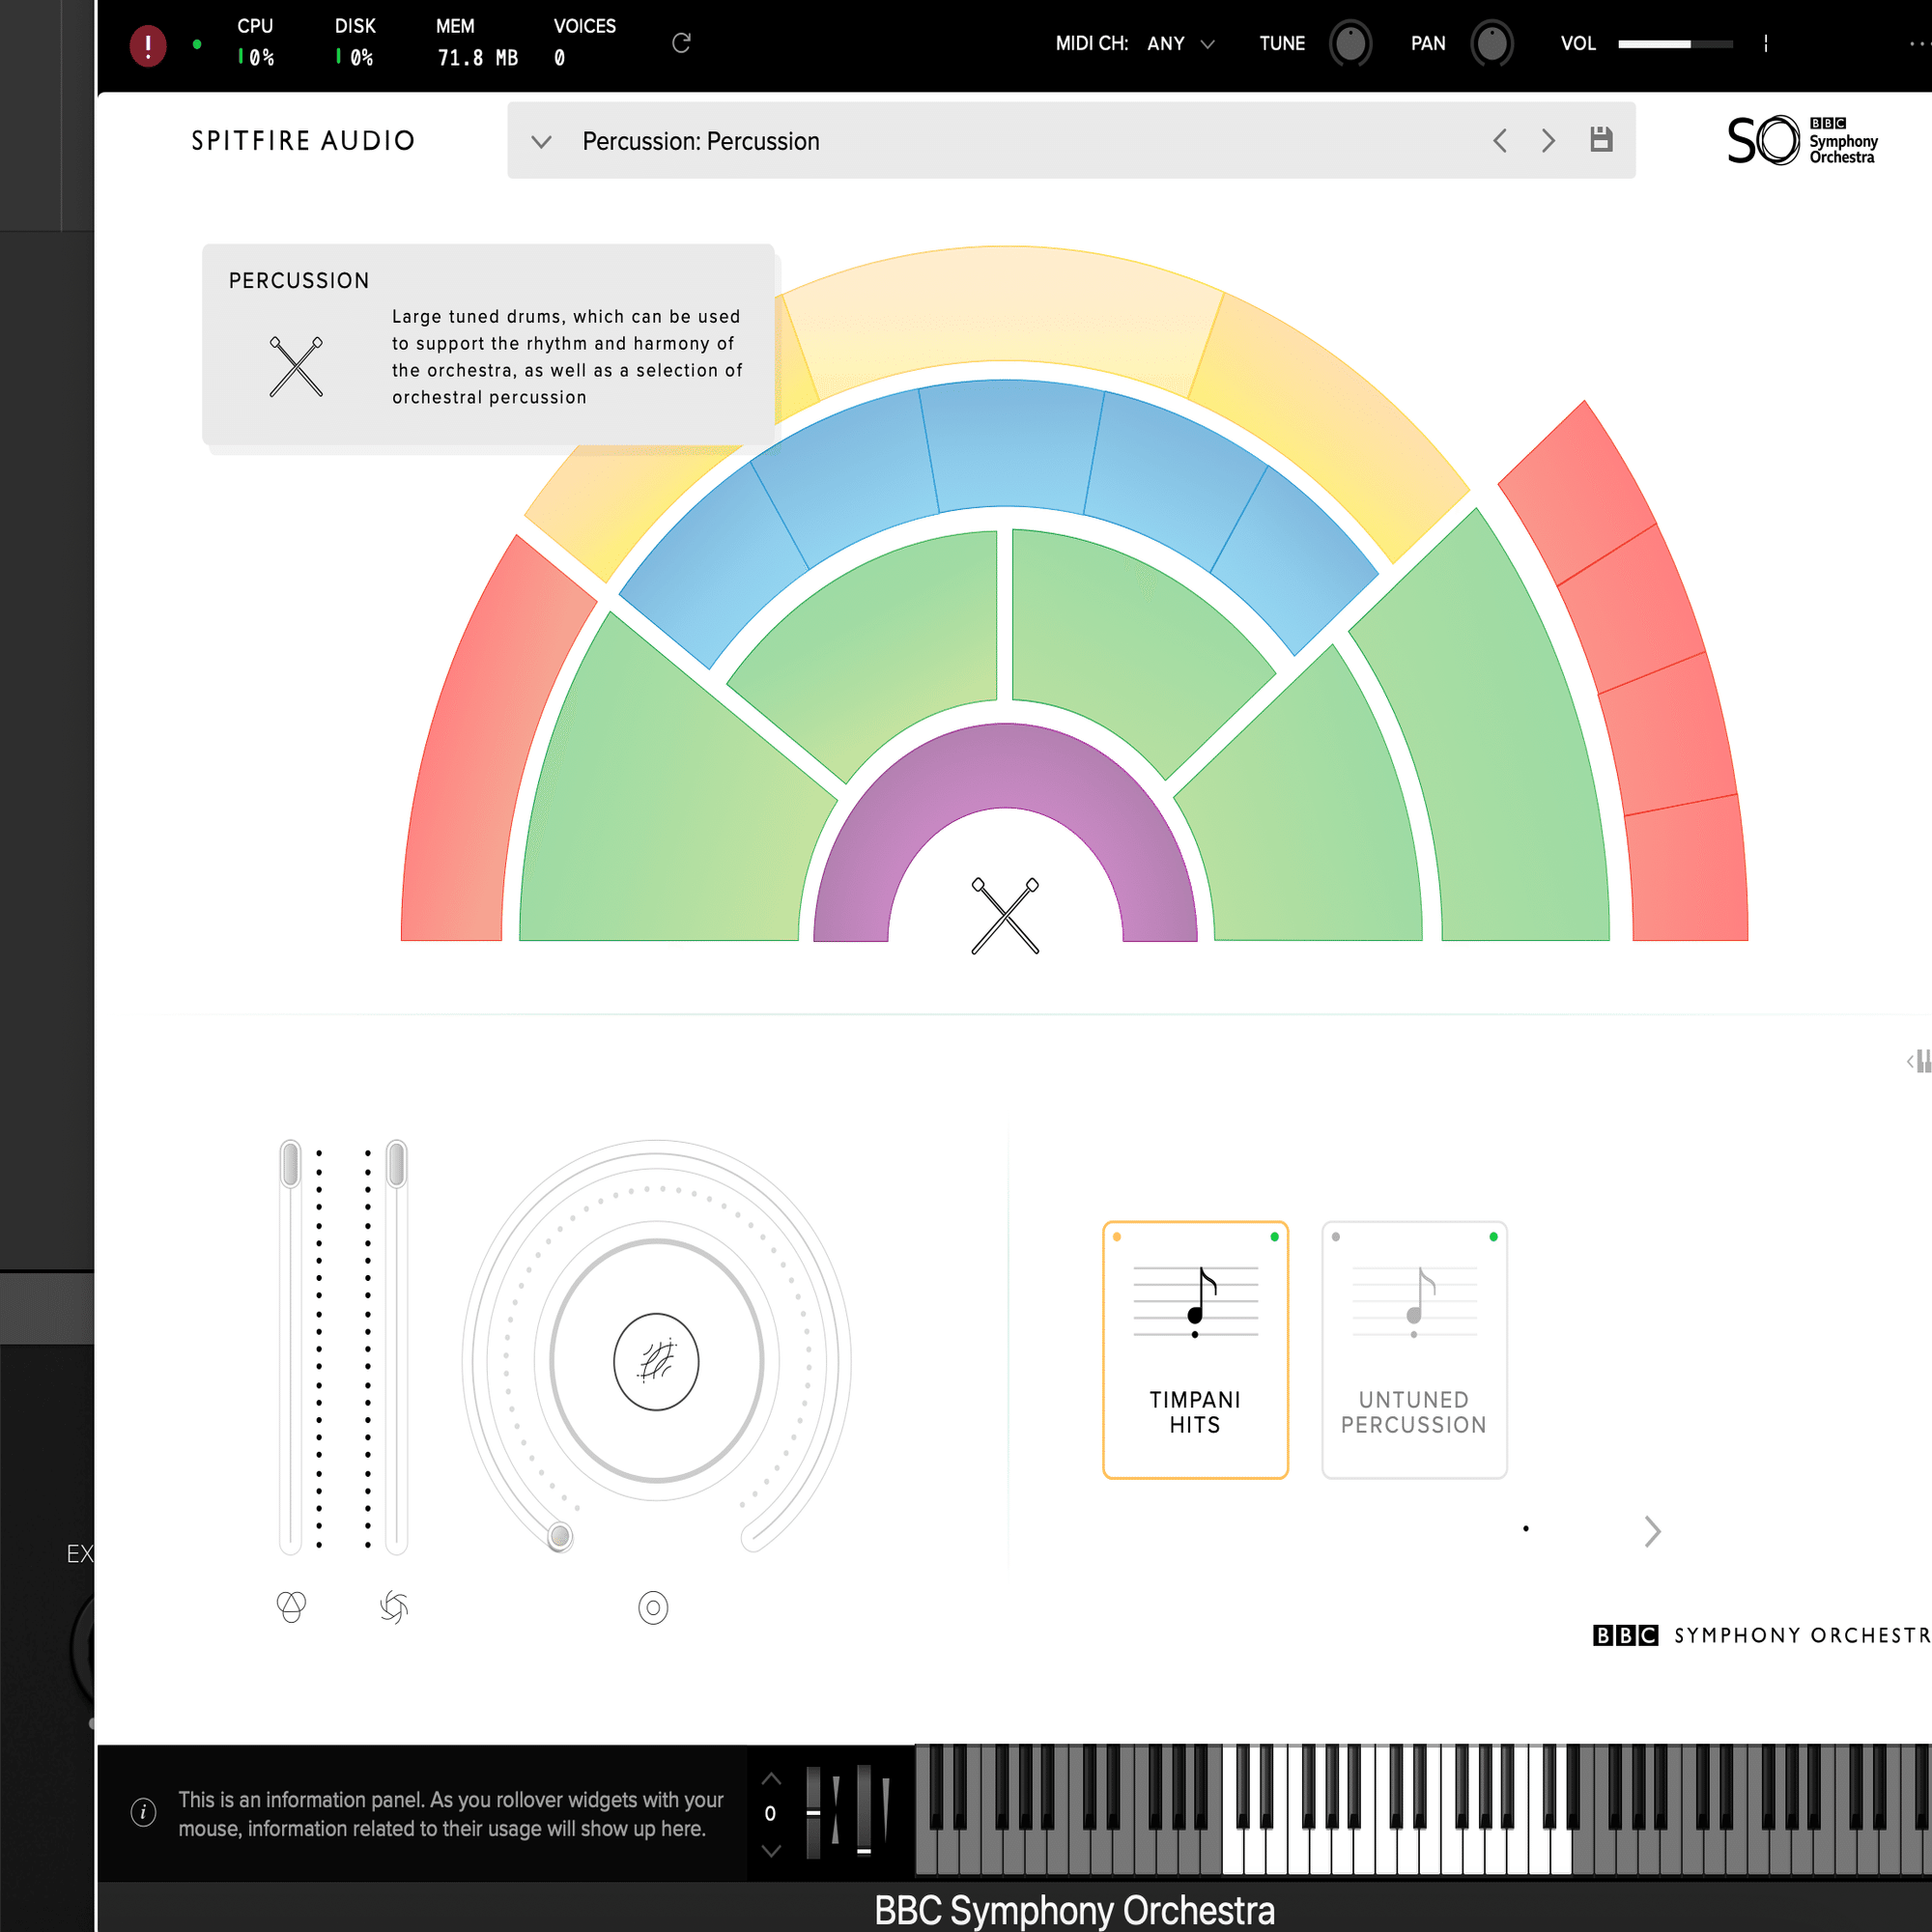Click the VOICES 0 readout
This screenshot has height=1932, width=1932.
point(584,42)
